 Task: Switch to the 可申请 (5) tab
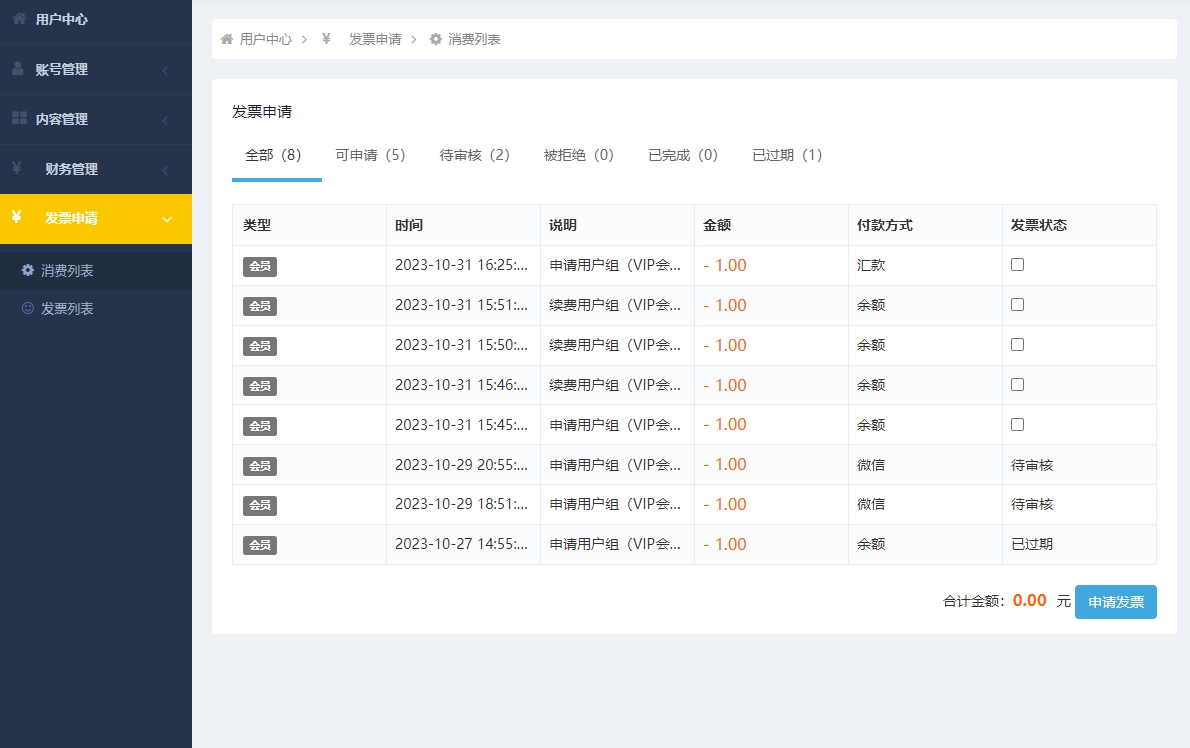[x=370, y=155]
